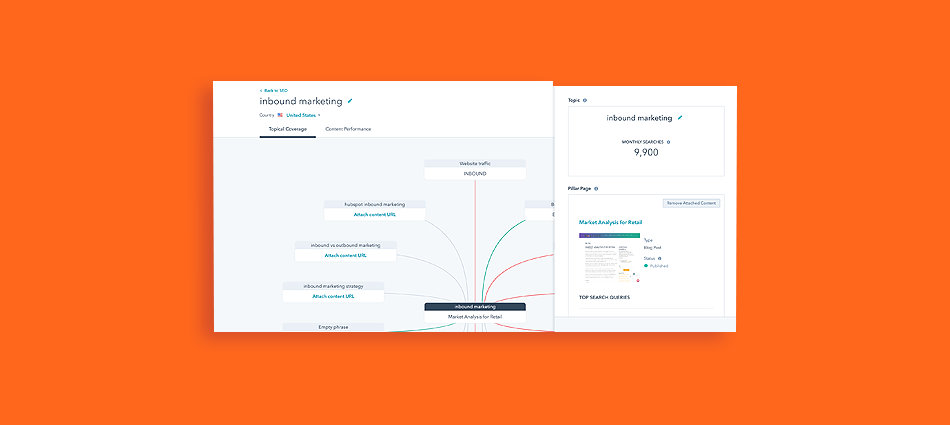This screenshot has height=425, width=950.
Task: Switch to the Topical Coverage tab
Action: pos(288,129)
